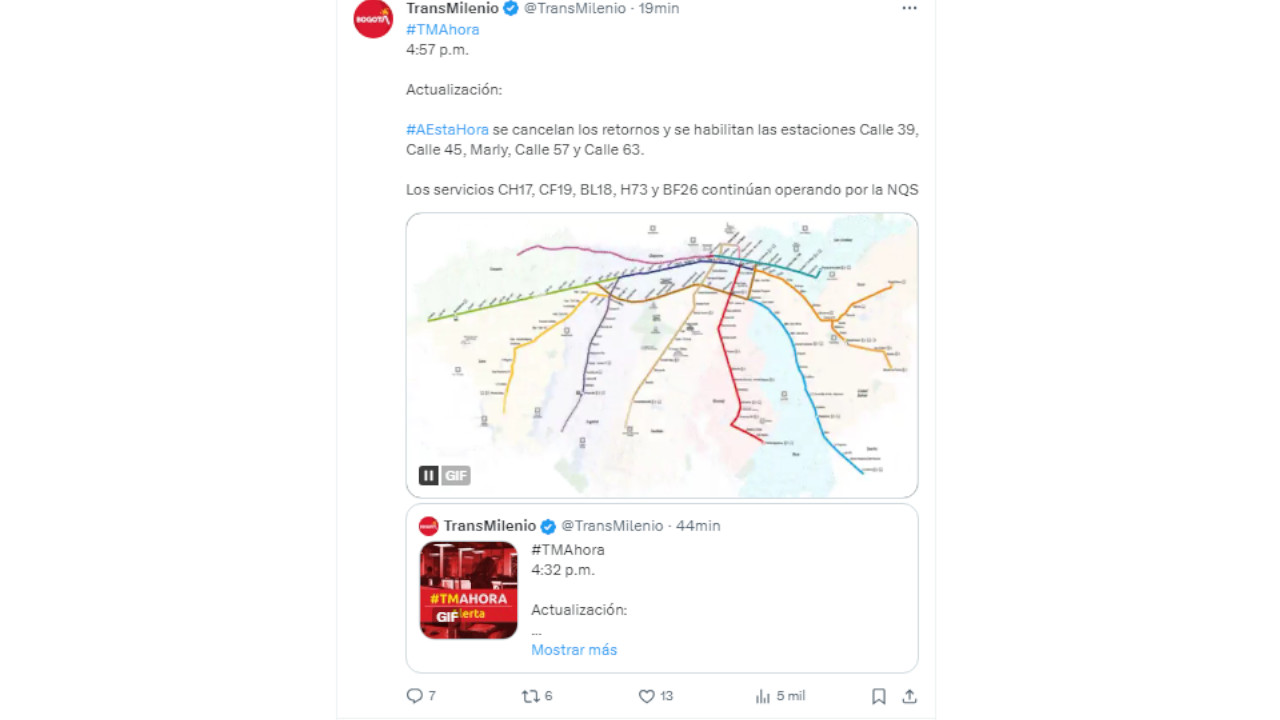Open the tweet's more options menu

pyautogui.click(x=909, y=8)
